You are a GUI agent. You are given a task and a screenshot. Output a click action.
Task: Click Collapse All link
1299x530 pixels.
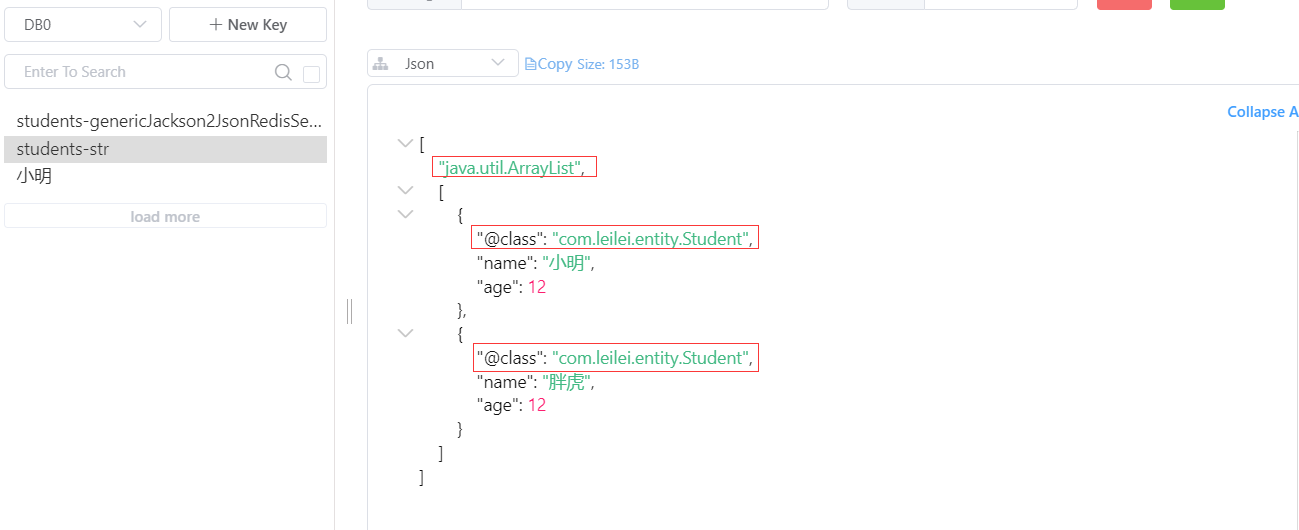pyautogui.click(x=1263, y=112)
